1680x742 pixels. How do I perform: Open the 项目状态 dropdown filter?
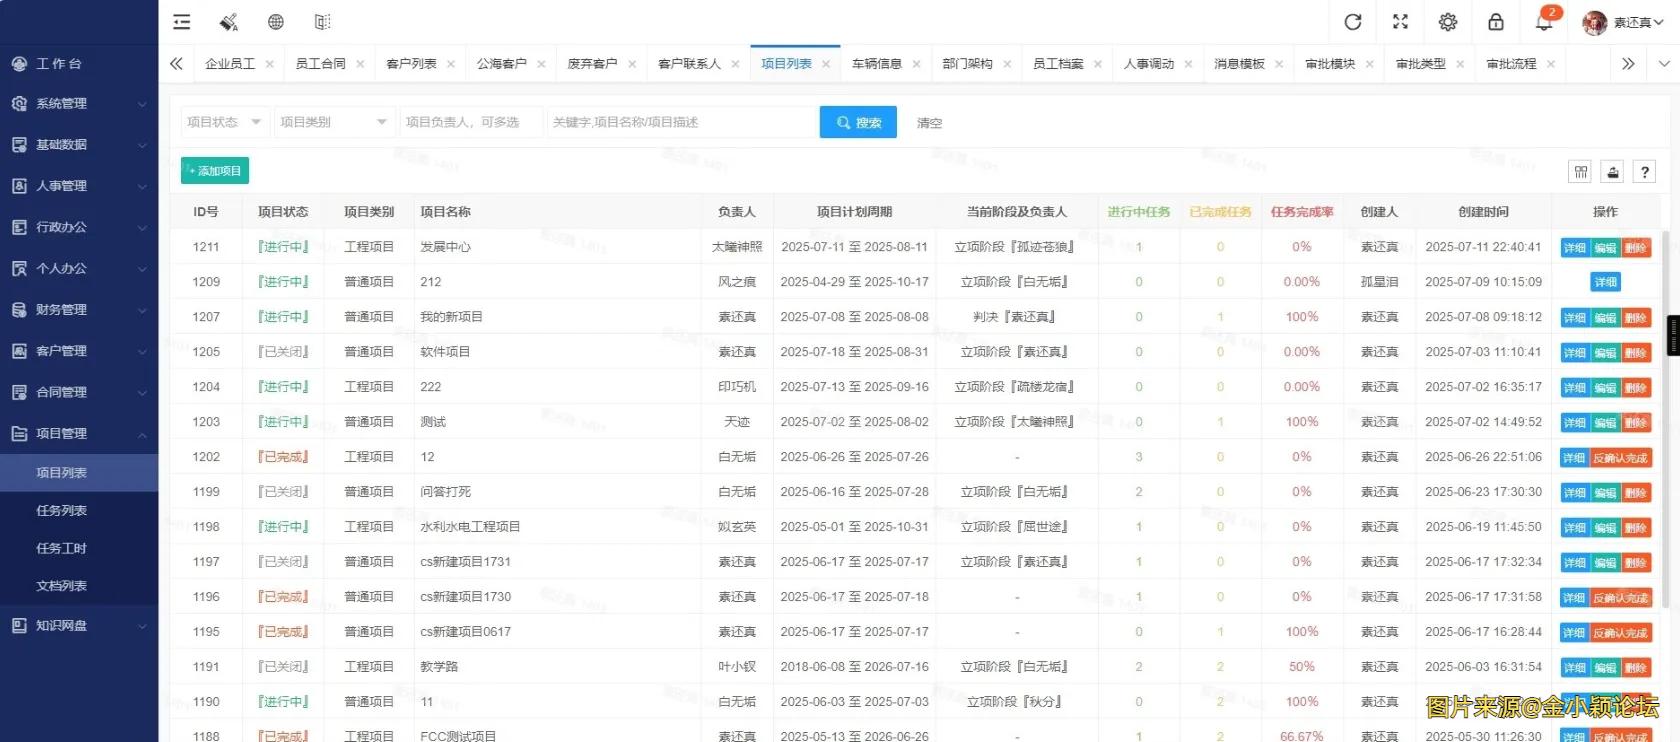tap(224, 122)
